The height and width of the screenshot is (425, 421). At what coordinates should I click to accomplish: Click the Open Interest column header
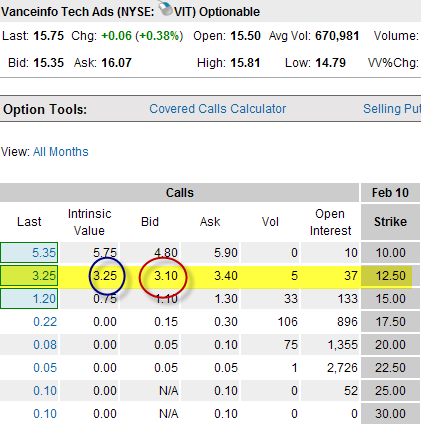330,222
